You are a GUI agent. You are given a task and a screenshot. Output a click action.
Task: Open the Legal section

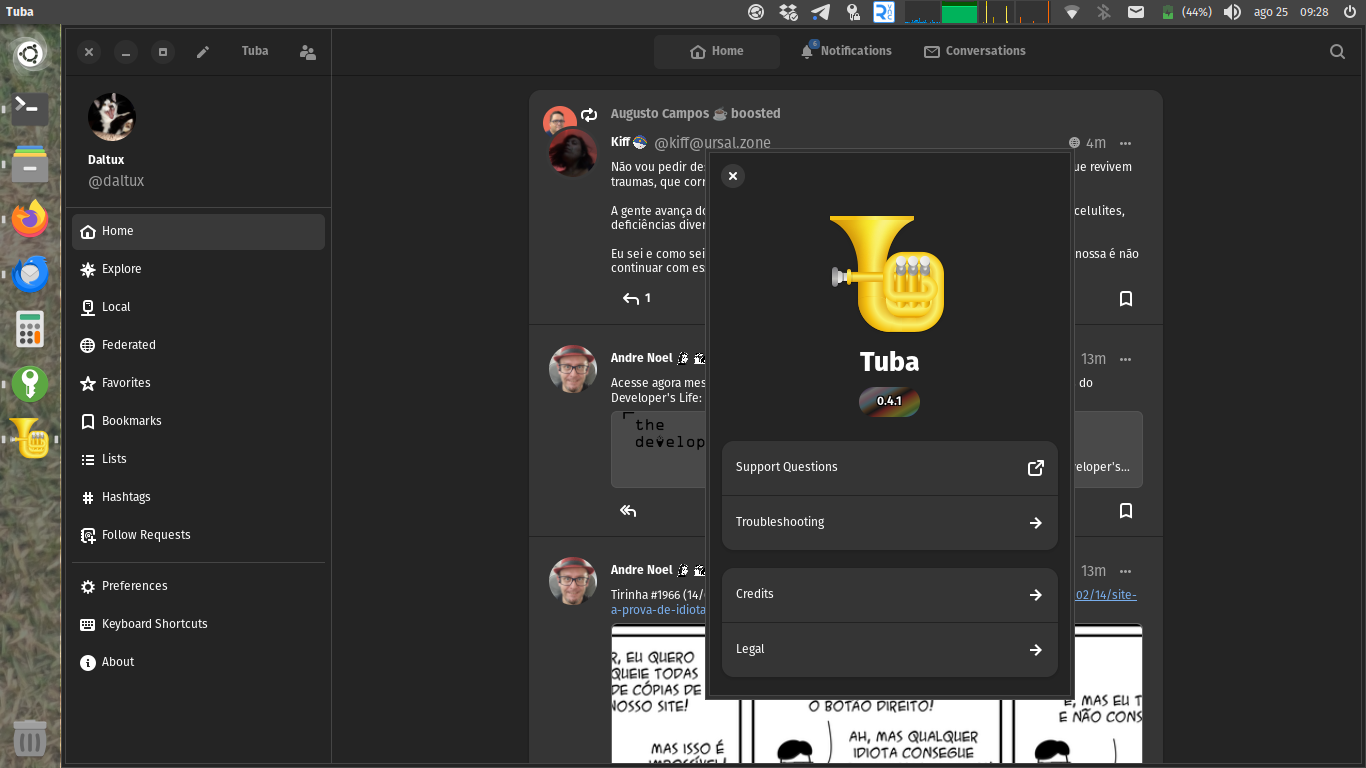pyautogui.click(x=889, y=649)
